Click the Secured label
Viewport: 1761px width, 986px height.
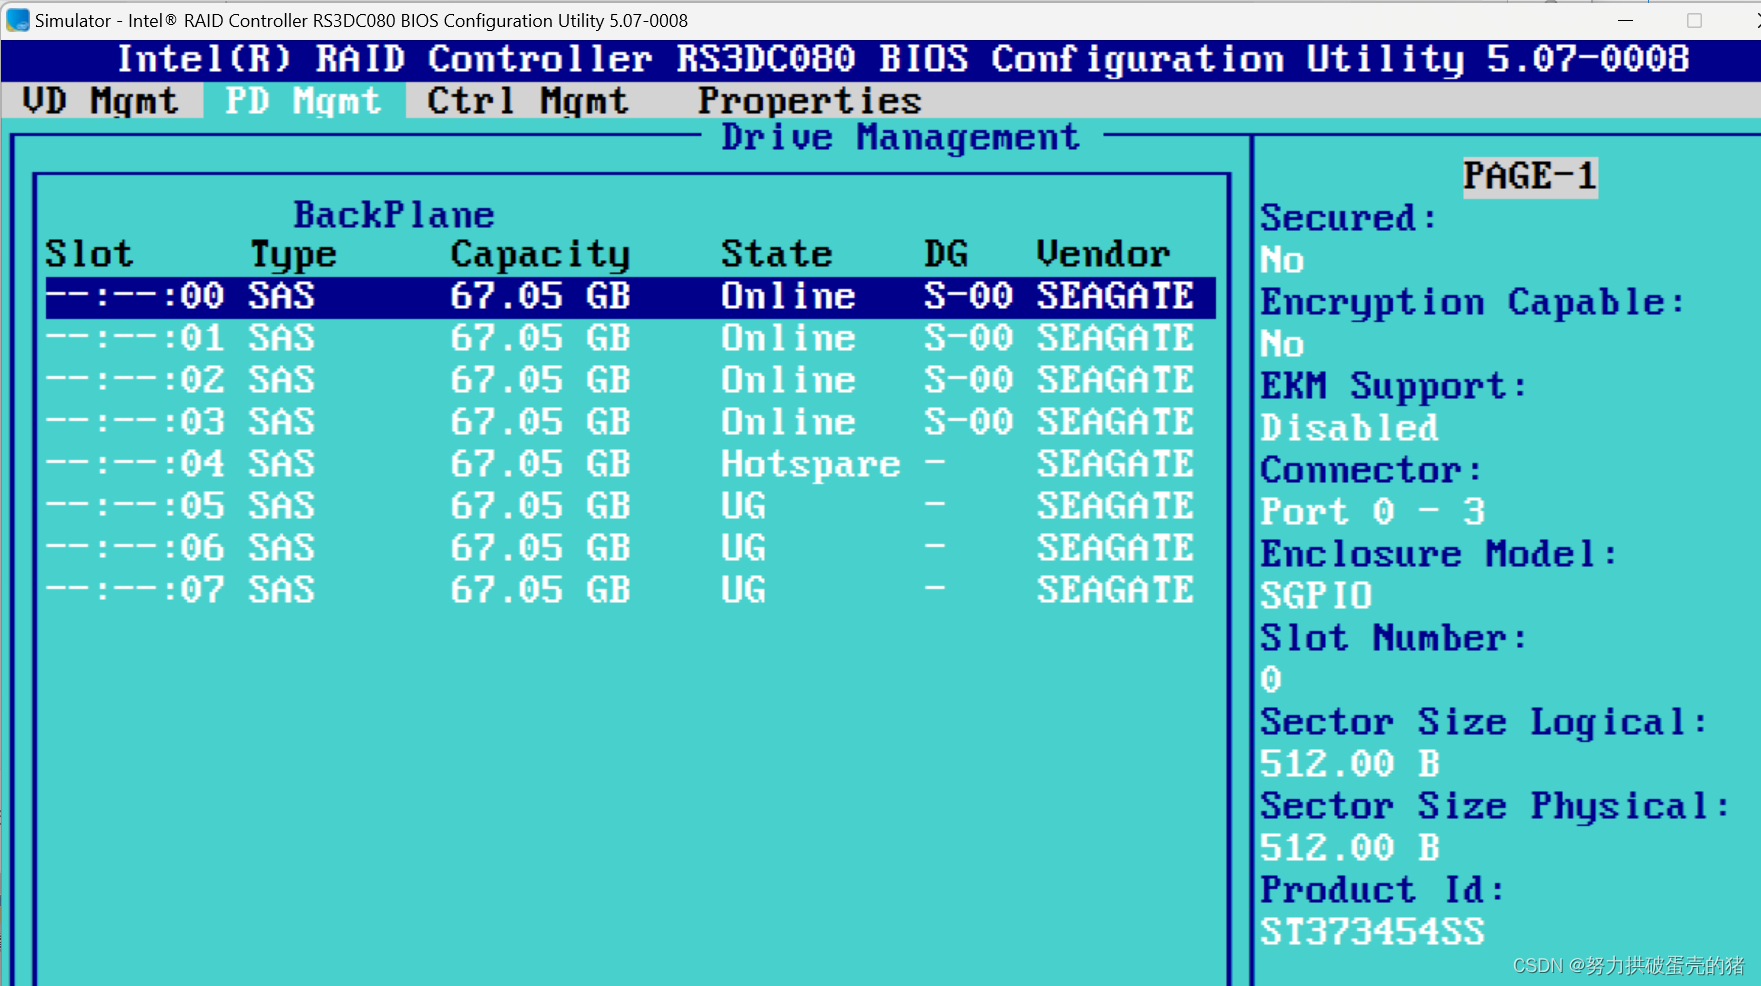pyautogui.click(x=1348, y=218)
